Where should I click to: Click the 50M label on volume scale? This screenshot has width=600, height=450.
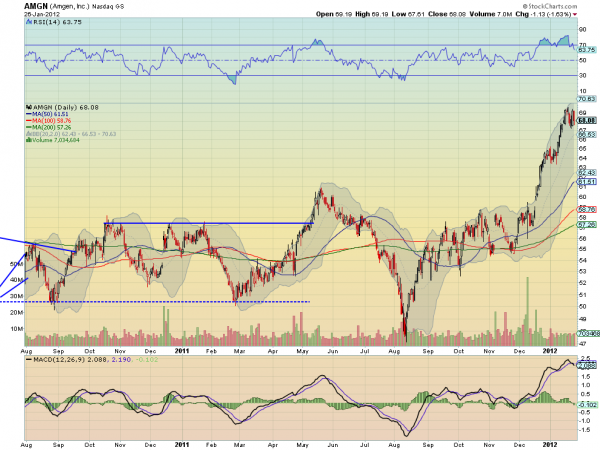(x=16, y=264)
